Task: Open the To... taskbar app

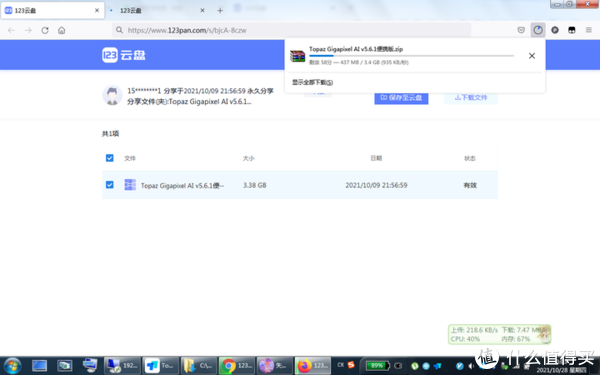Action: coord(160,366)
